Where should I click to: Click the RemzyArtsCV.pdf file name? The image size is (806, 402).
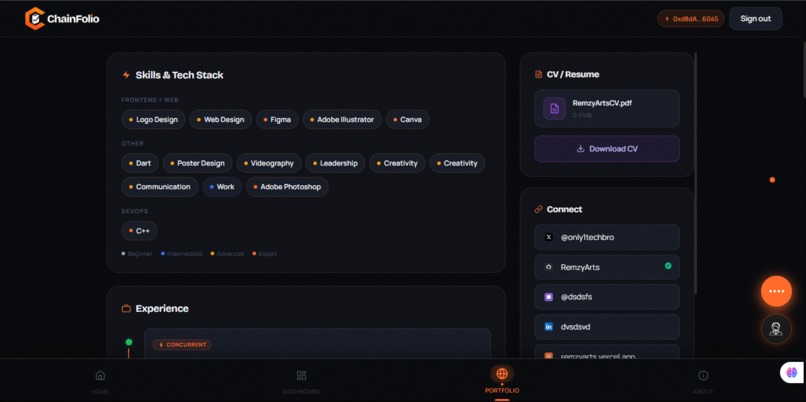coord(602,103)
